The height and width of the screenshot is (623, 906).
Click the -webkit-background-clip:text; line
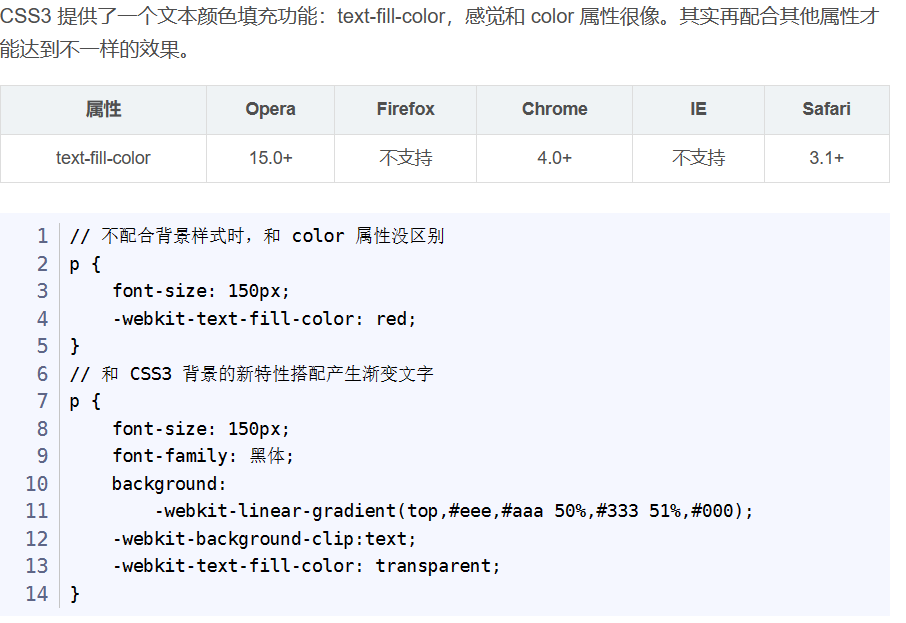pos(264,539)
